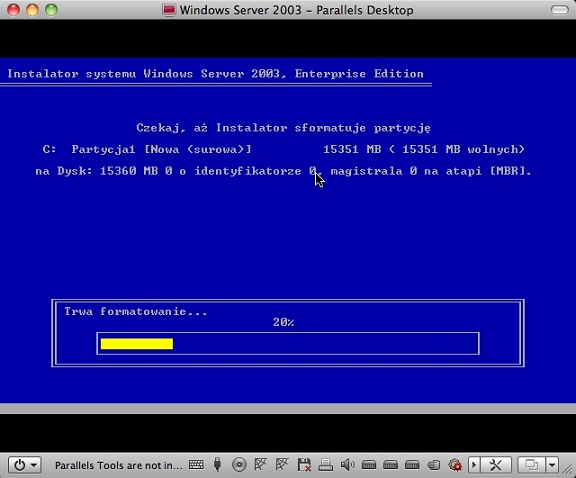This screenshot has height=478, width=576.
Task: Click the first hard disk icon
Action: pyautogui.click(x=369, y=466)
